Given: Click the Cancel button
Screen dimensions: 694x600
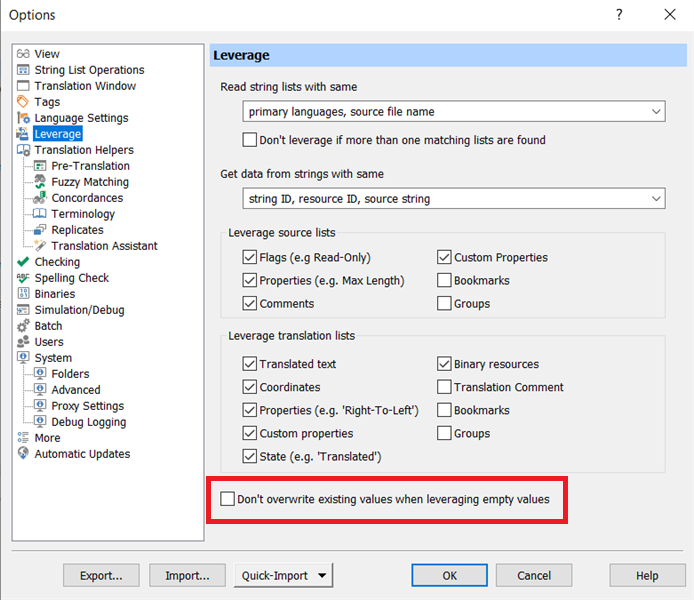Looking at the screenshot, I should 534,576.
